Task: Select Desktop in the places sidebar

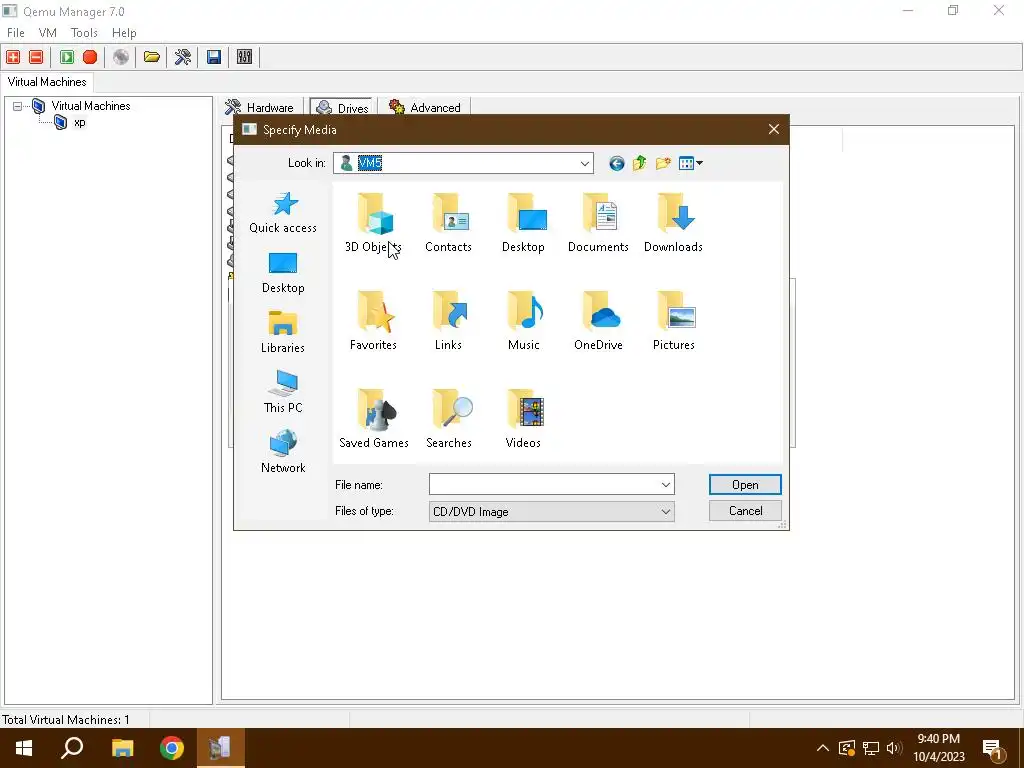Action: point(283,273)
